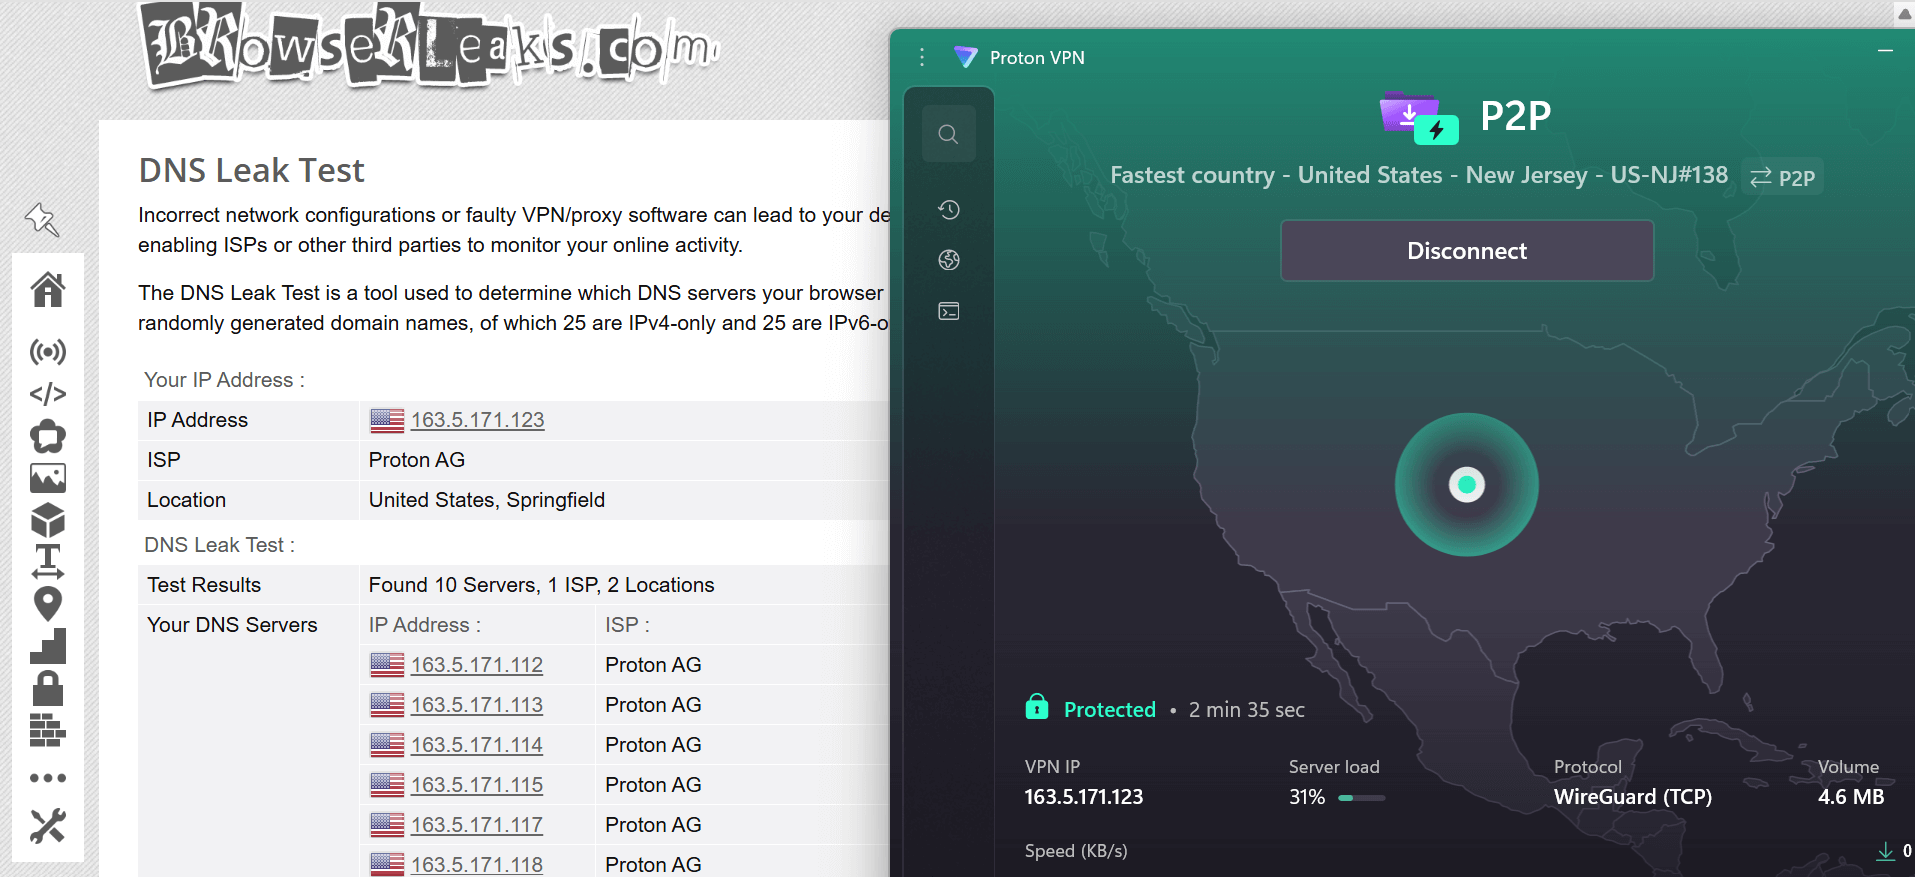1915x877 pixels.
Task: Click the VPN IP value 163.5.171.123
Action: 1083,797
